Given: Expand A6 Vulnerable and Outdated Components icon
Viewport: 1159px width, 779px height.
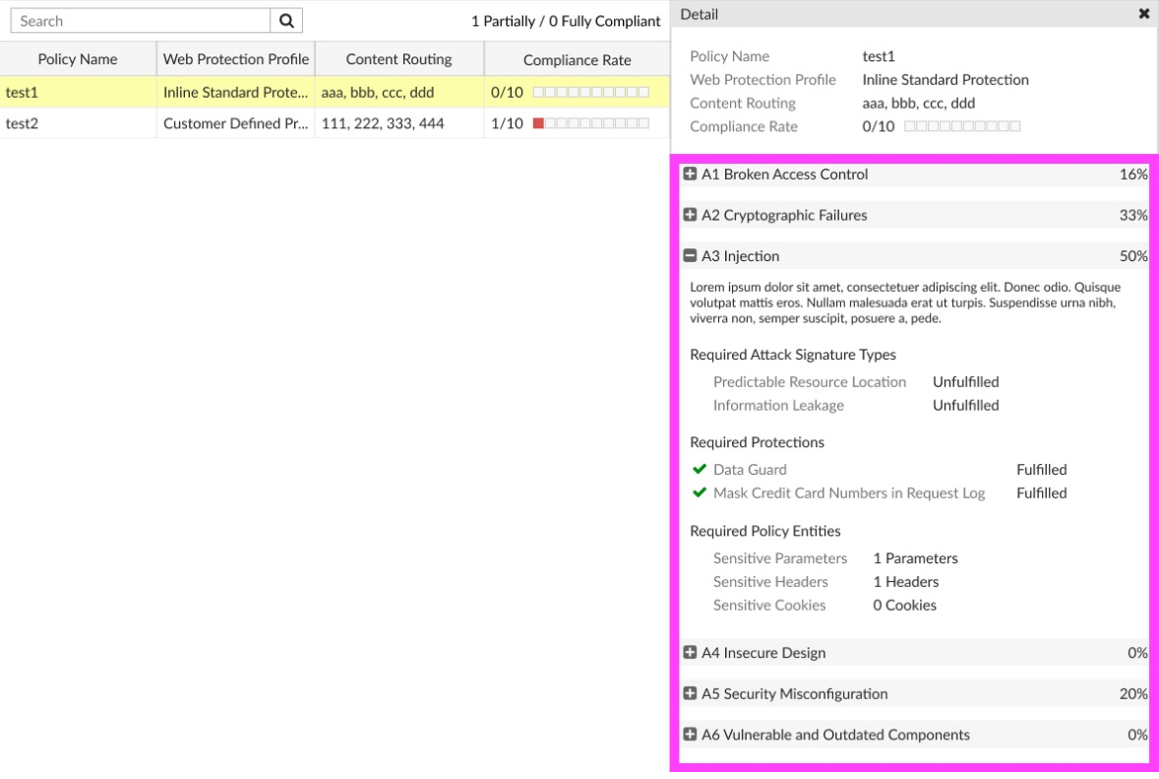Looking at the screenshot, I should point(690,734).
